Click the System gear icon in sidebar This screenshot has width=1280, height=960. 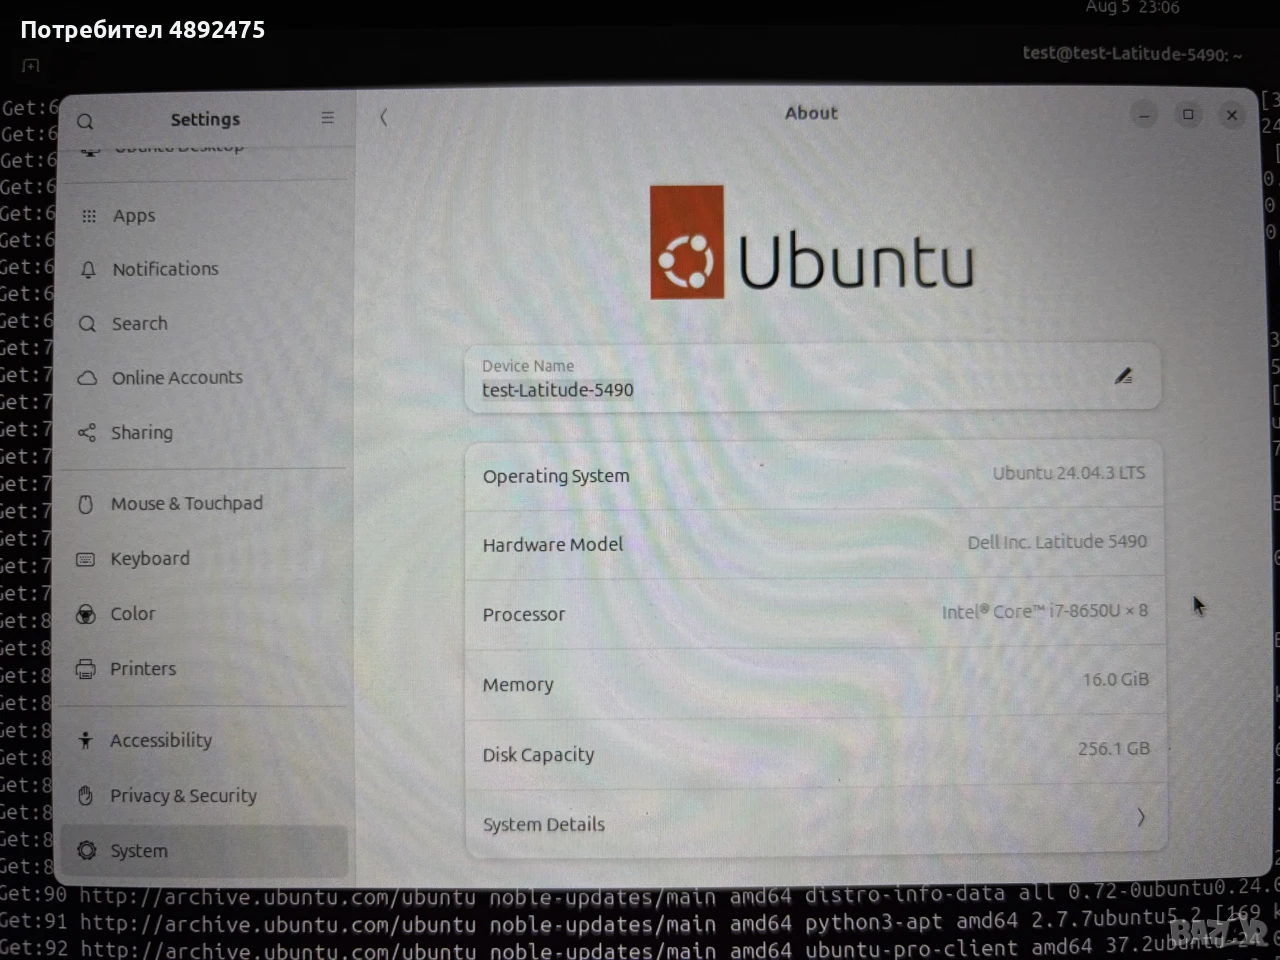[x=87, y=851]
